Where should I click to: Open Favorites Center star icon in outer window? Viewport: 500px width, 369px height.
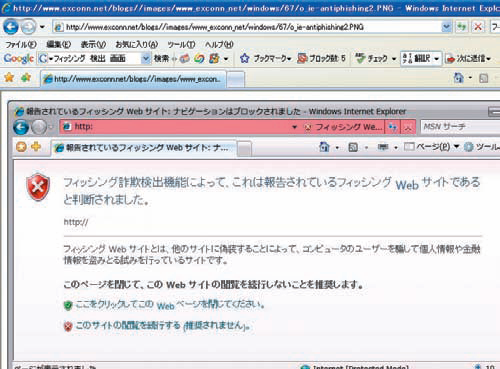9,78
